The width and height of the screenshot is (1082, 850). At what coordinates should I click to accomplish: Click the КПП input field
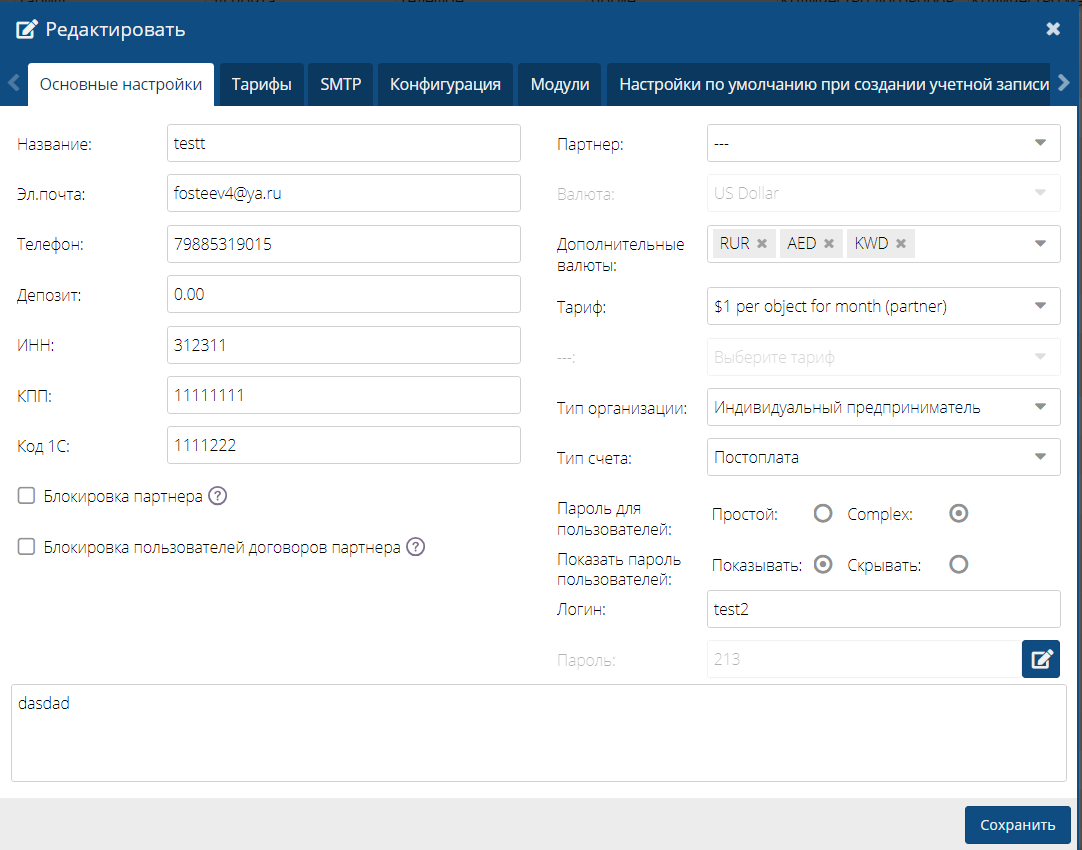pos(344,395)
